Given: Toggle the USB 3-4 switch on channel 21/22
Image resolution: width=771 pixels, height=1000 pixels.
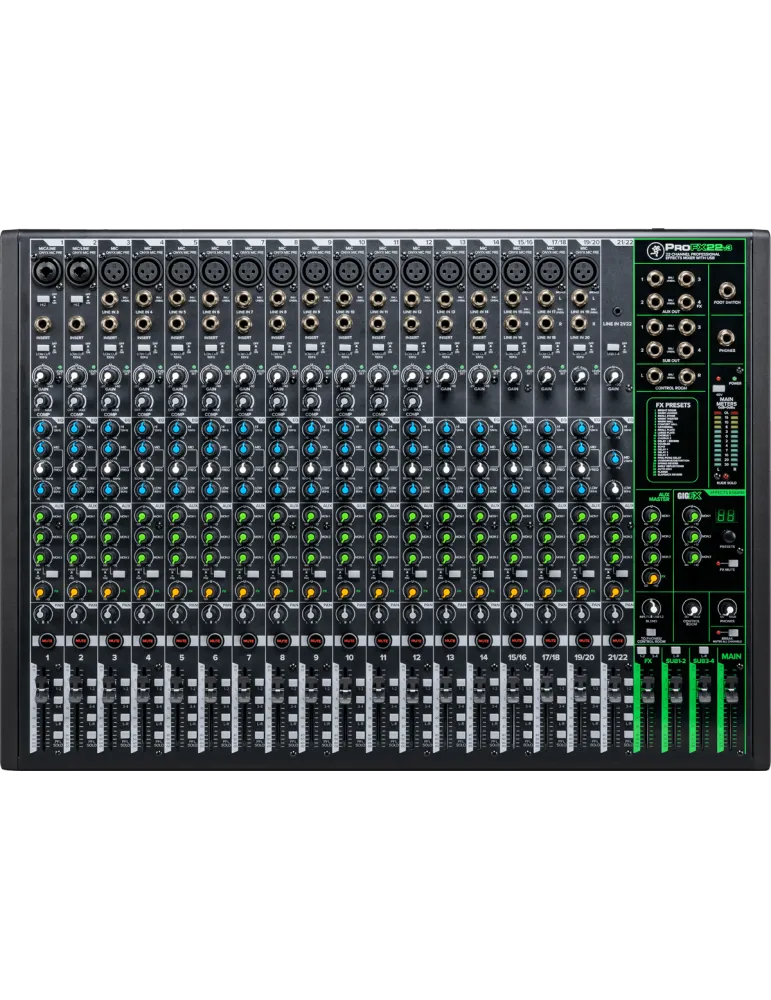Looking at the screenshot, I should [x=613, y=348].
